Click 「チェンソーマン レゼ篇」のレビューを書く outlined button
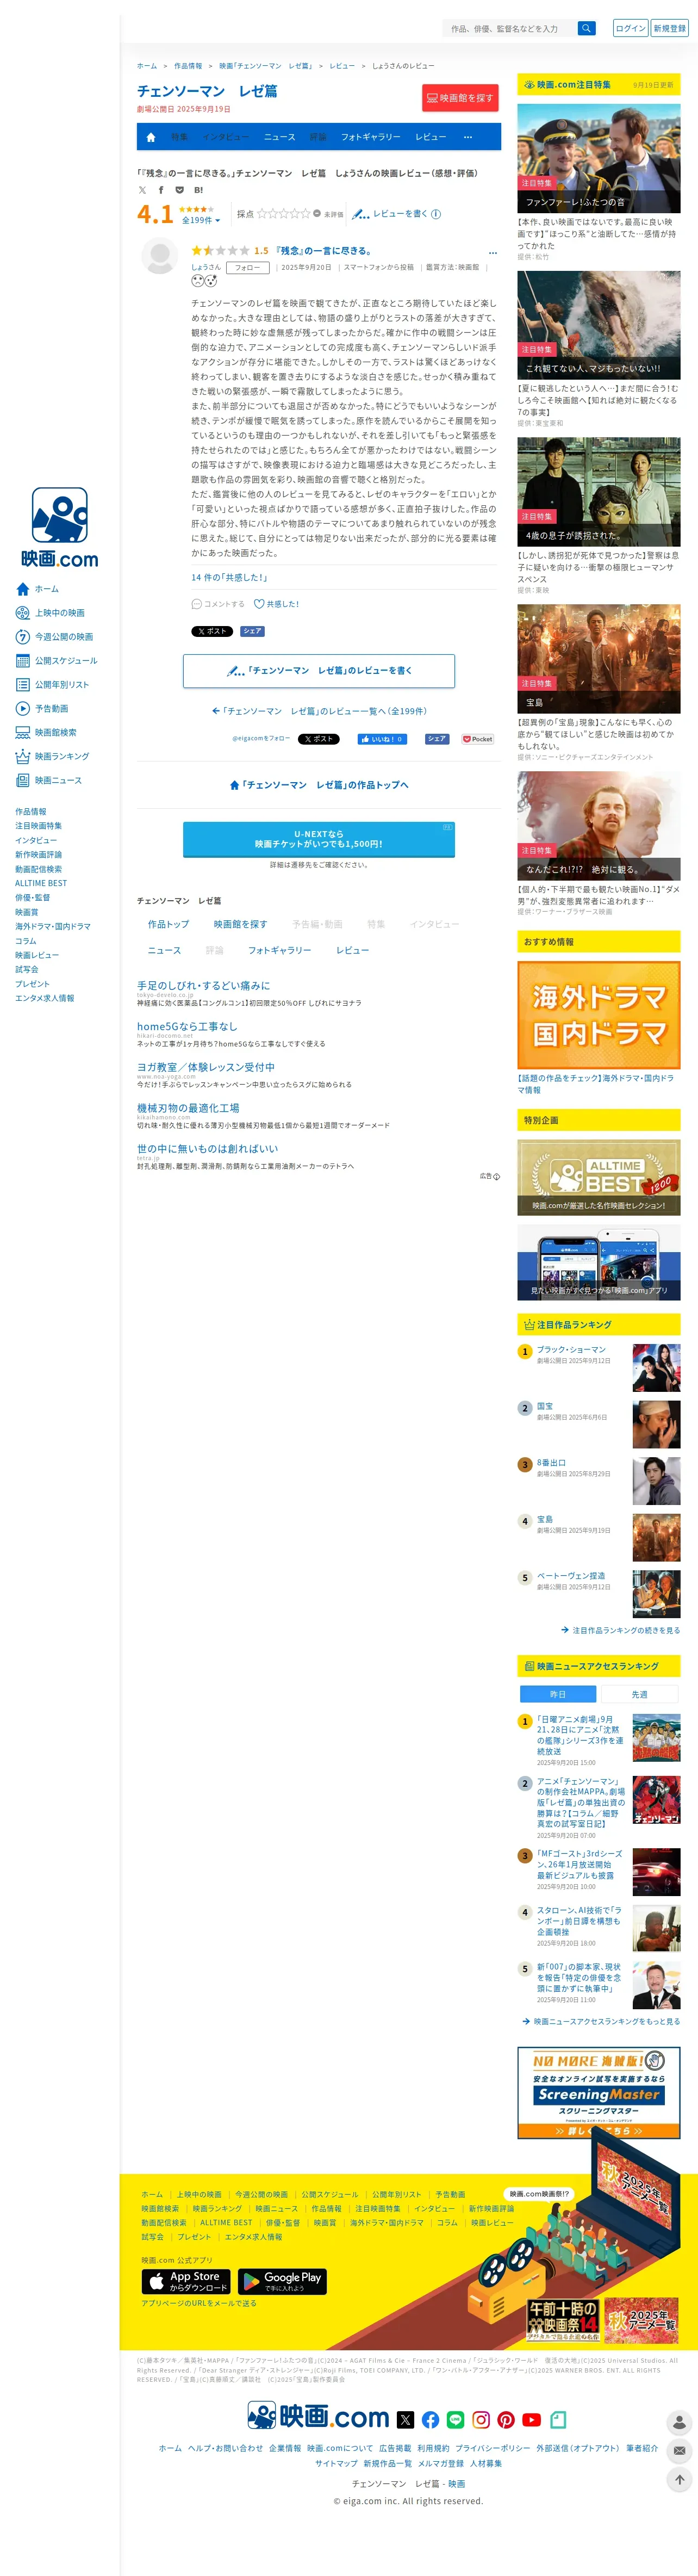This screenshot has height=2576, width=698. click(319, 671)
